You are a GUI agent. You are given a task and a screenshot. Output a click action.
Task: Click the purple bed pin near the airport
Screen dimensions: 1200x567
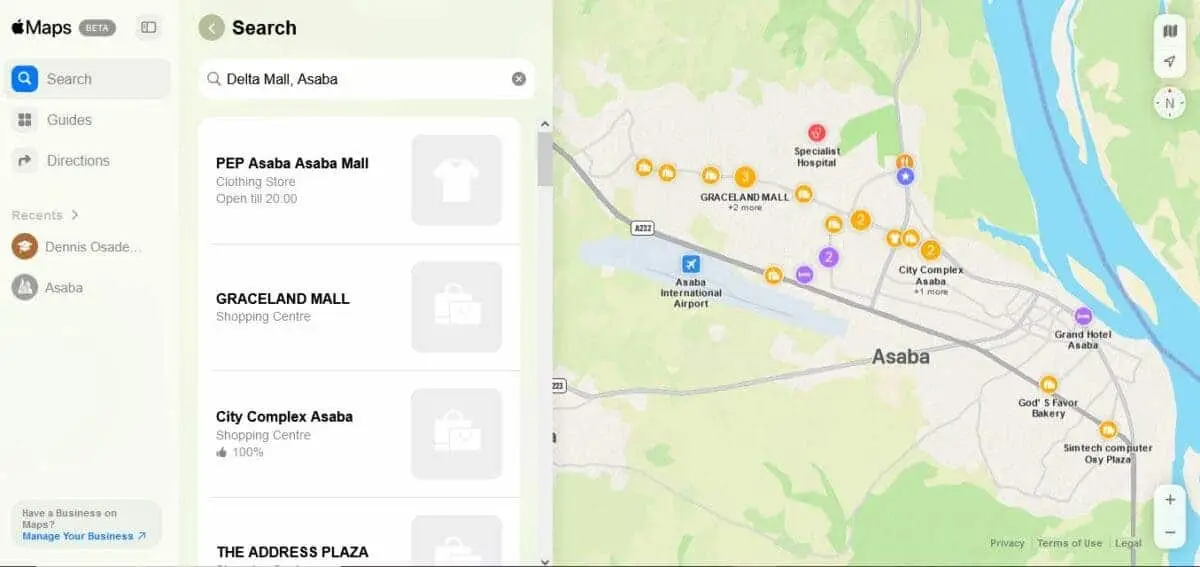coord(804,274)
